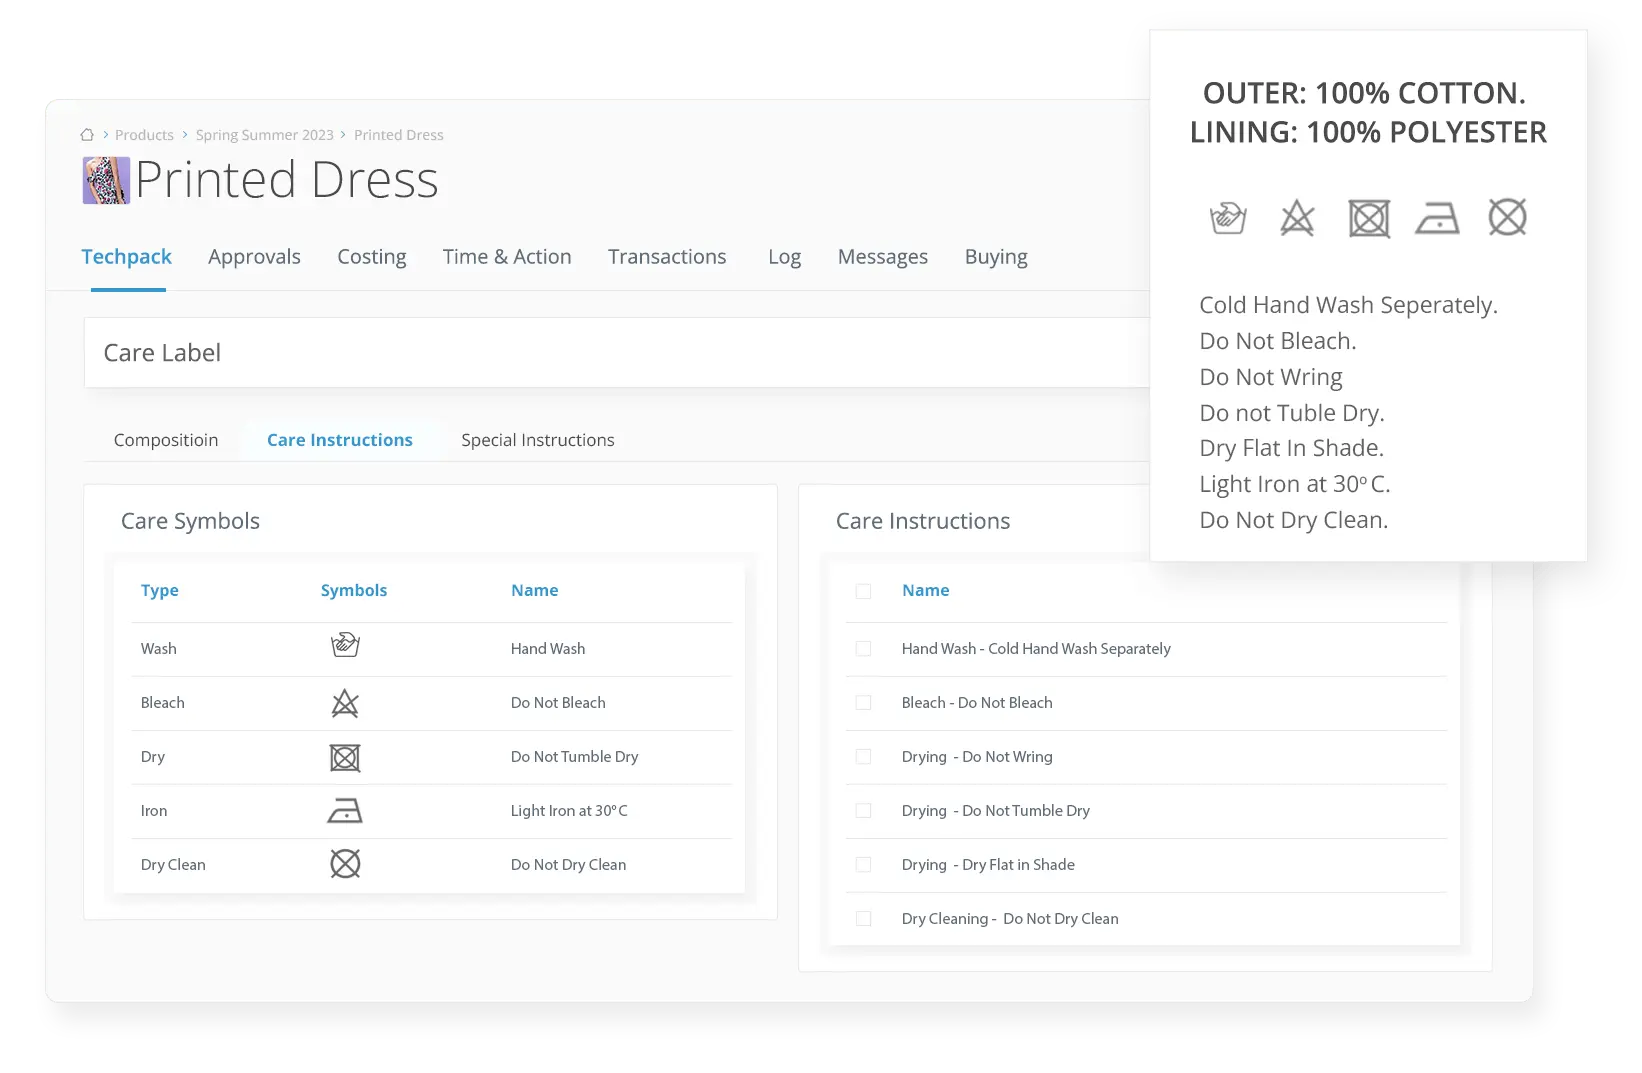Select the Dry Clean type cell
Image resolution: width=1642 pixels, height=1073 pixels.
pos(173,865)
